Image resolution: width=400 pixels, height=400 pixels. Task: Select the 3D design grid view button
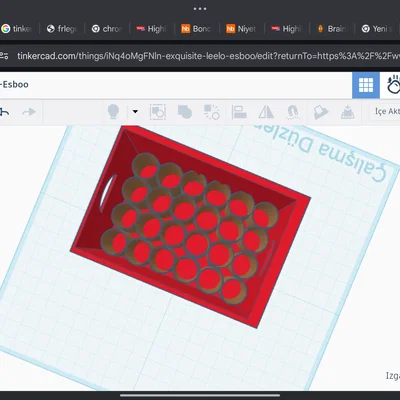tap(366, 85)
